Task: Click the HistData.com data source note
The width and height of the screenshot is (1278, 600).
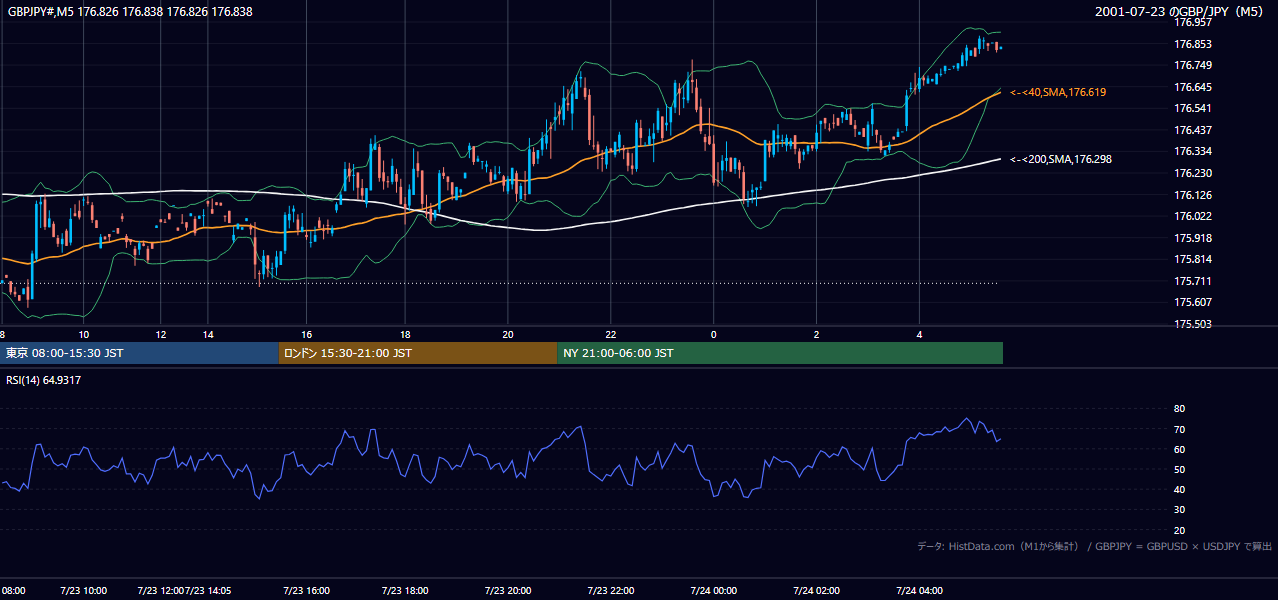Action: pyautogui.click(x=1095, y=546)
